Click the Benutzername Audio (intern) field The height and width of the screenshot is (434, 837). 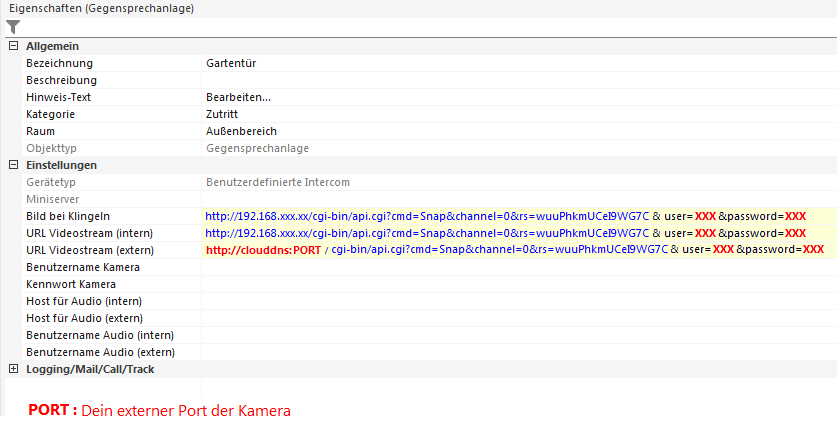click(x=500, y=335)
